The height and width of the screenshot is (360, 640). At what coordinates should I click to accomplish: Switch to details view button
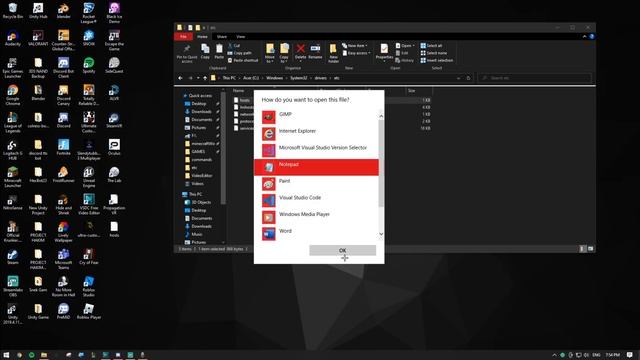[582, 249]
